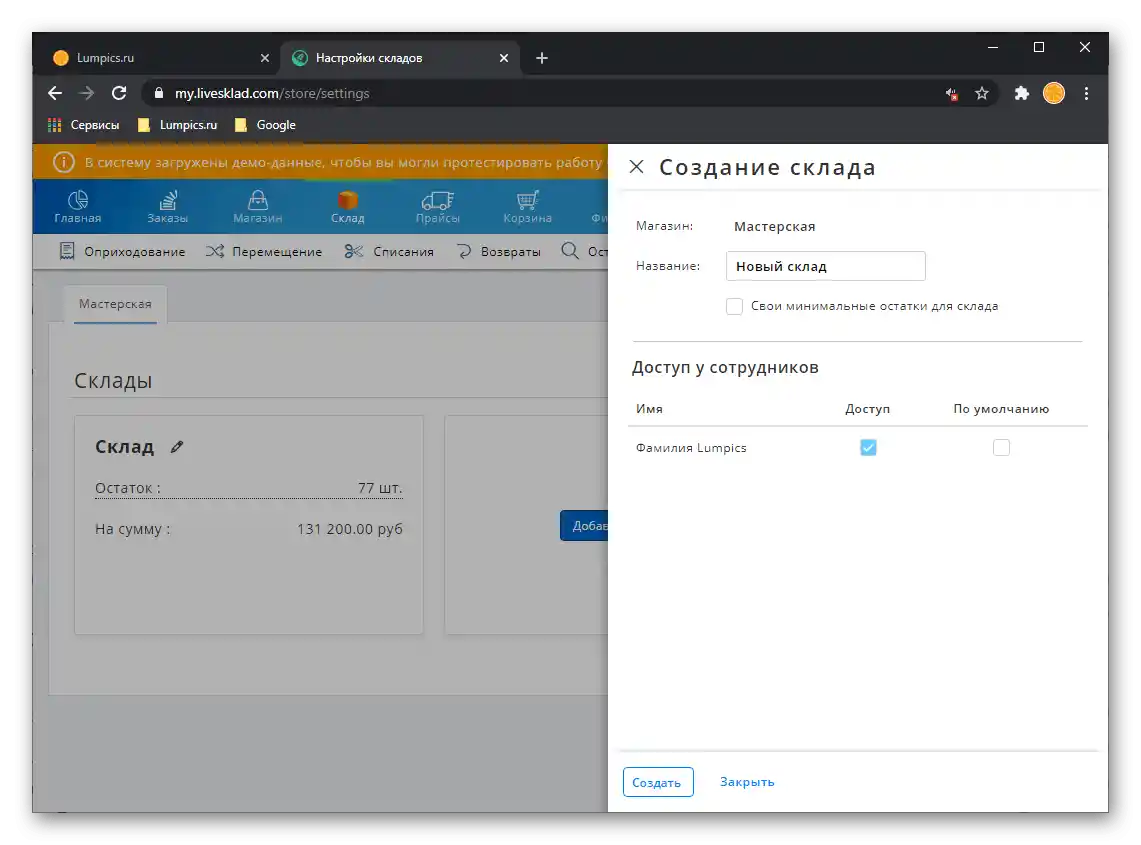Open Корзина shopping cart icon
Viewport: 1141px width, 845px height.
click(526, 199)
